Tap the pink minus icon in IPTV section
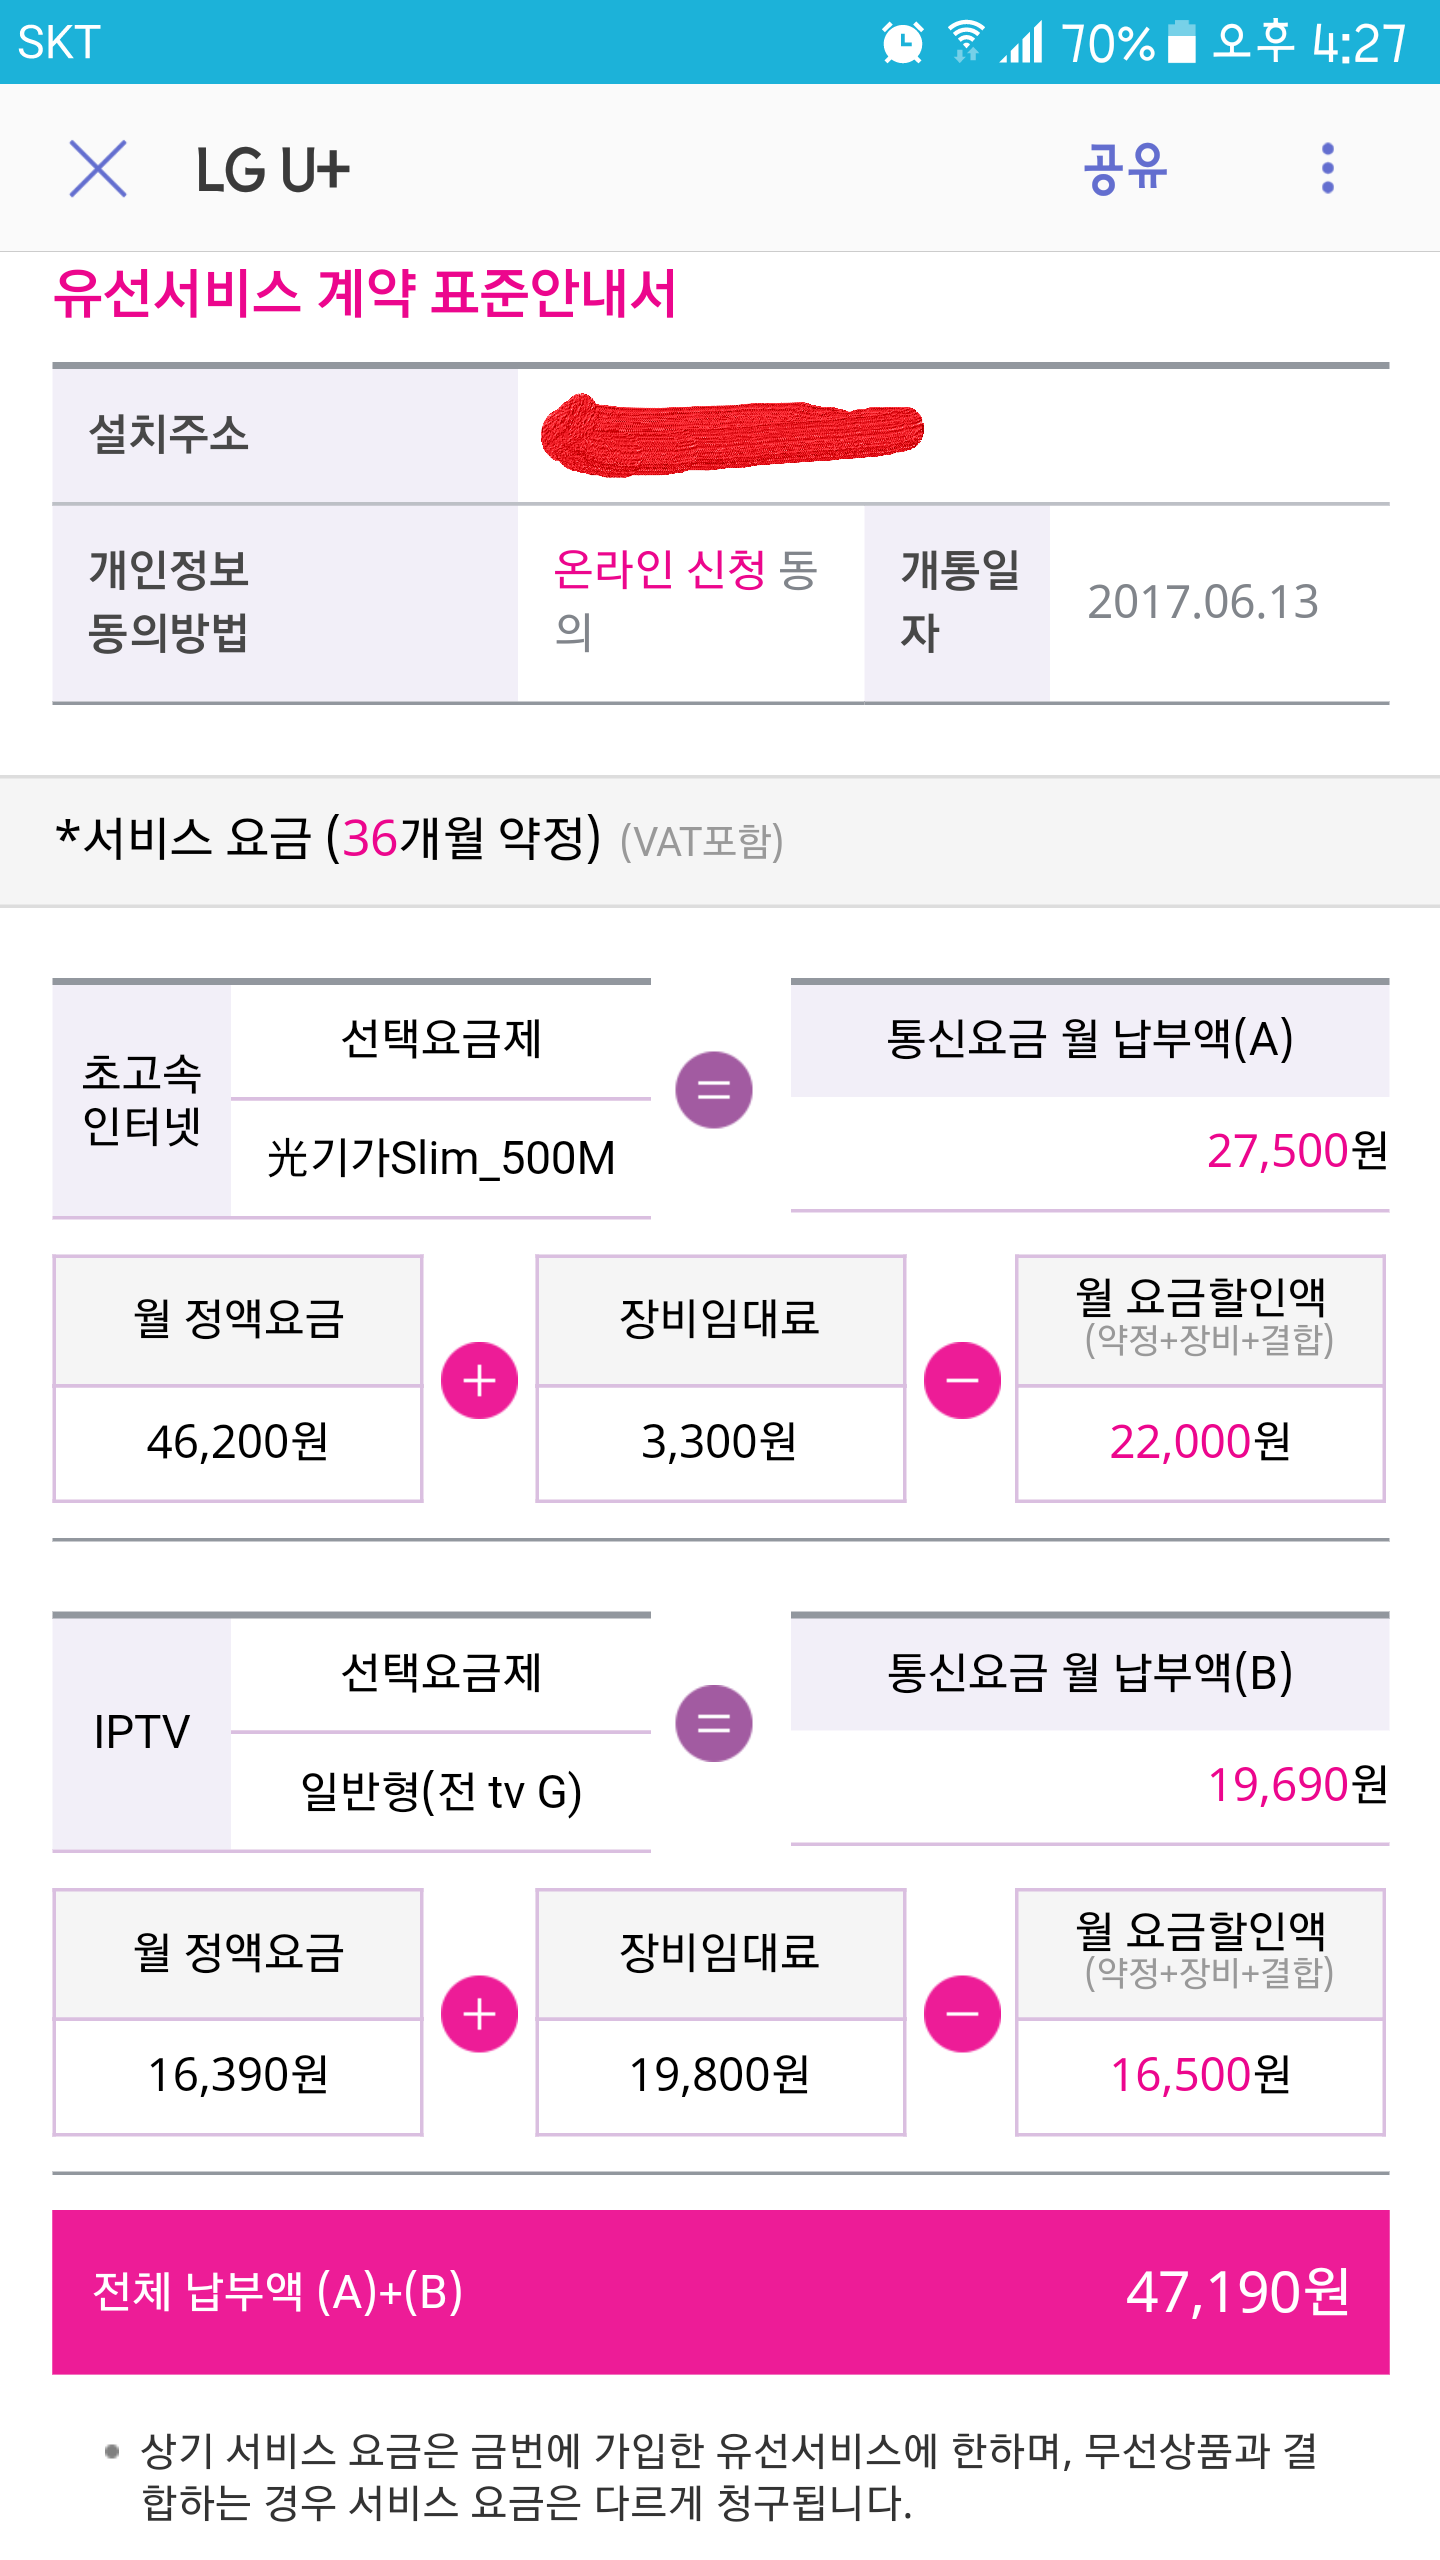Screen dimensions: 1440x2560 962,2013
